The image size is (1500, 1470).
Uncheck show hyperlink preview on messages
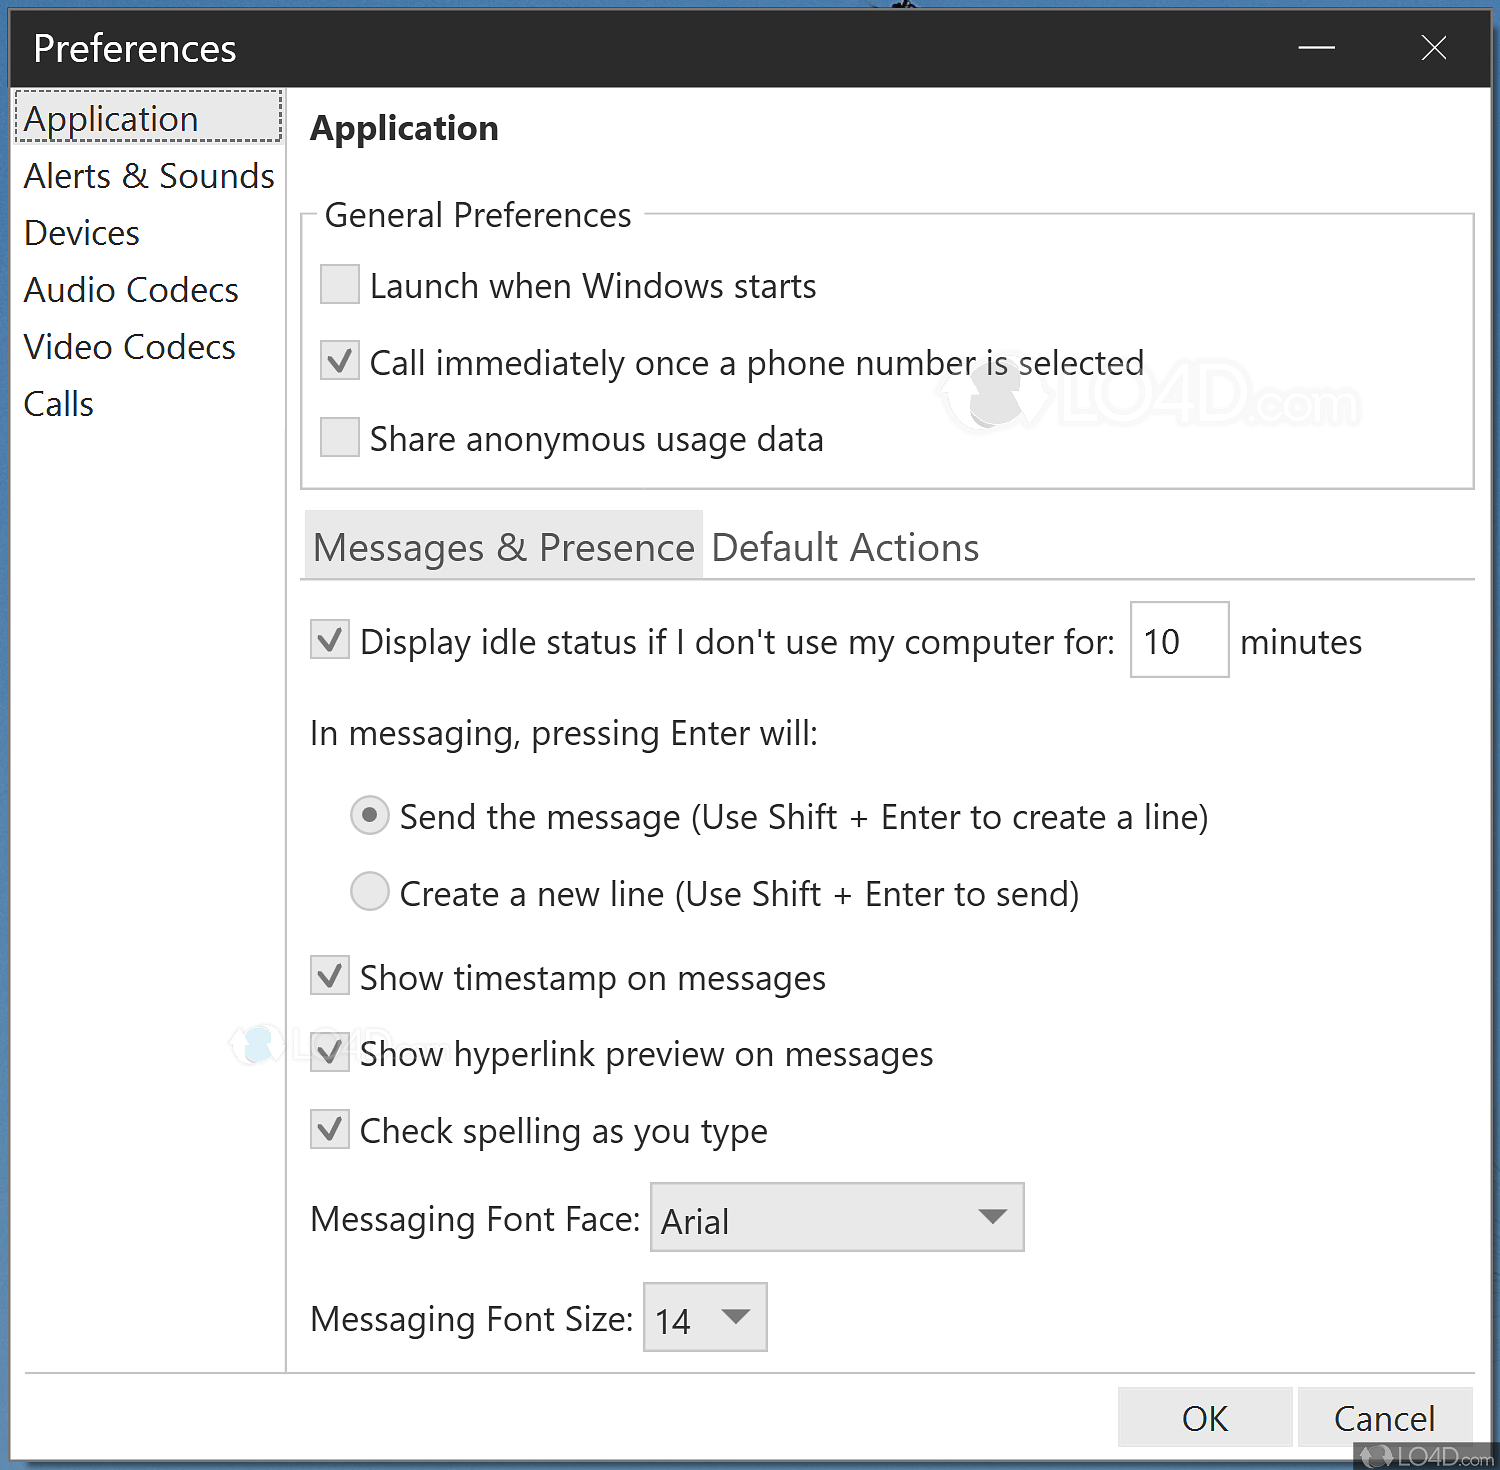click(x=329, y=1052)
